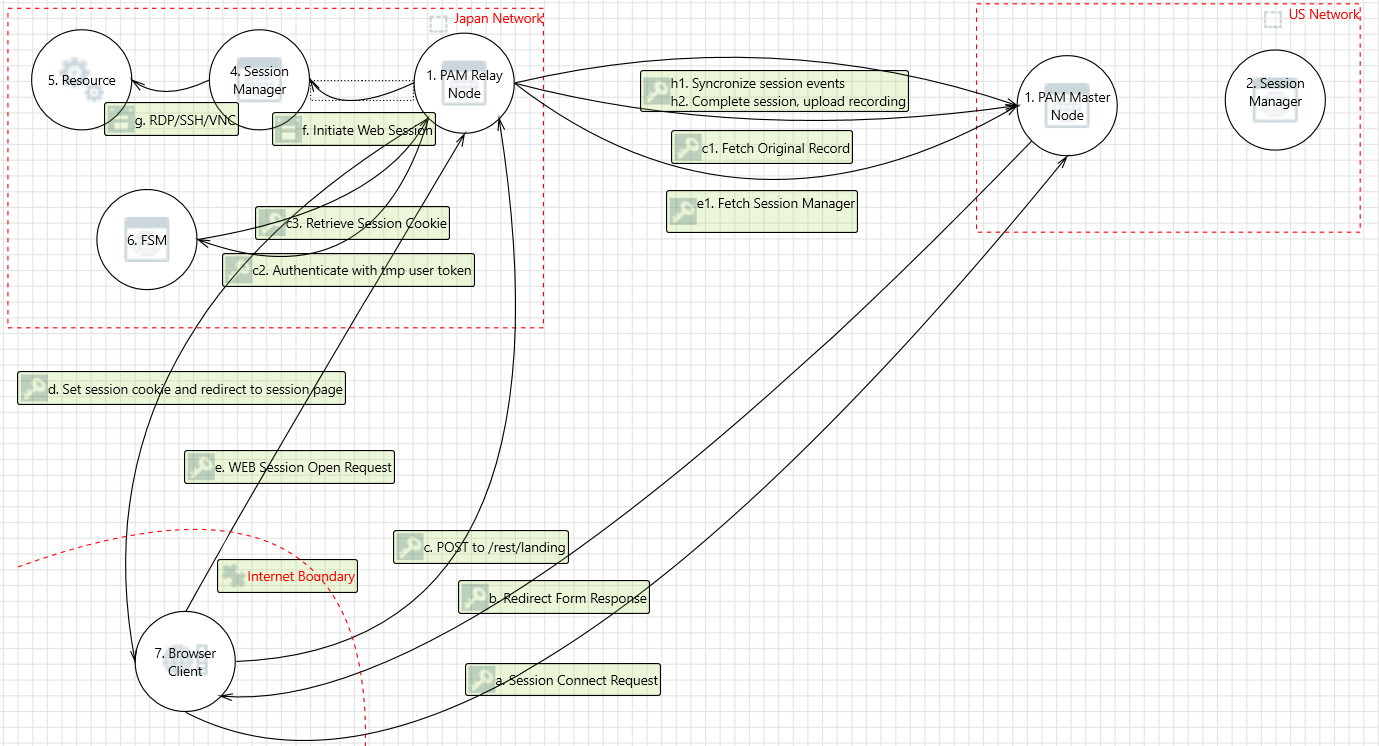Click the magnifier icon on WEB Session Open Request
This screenshot has width=1379, height=746.
pyautogui.click(x=203, y=466)
